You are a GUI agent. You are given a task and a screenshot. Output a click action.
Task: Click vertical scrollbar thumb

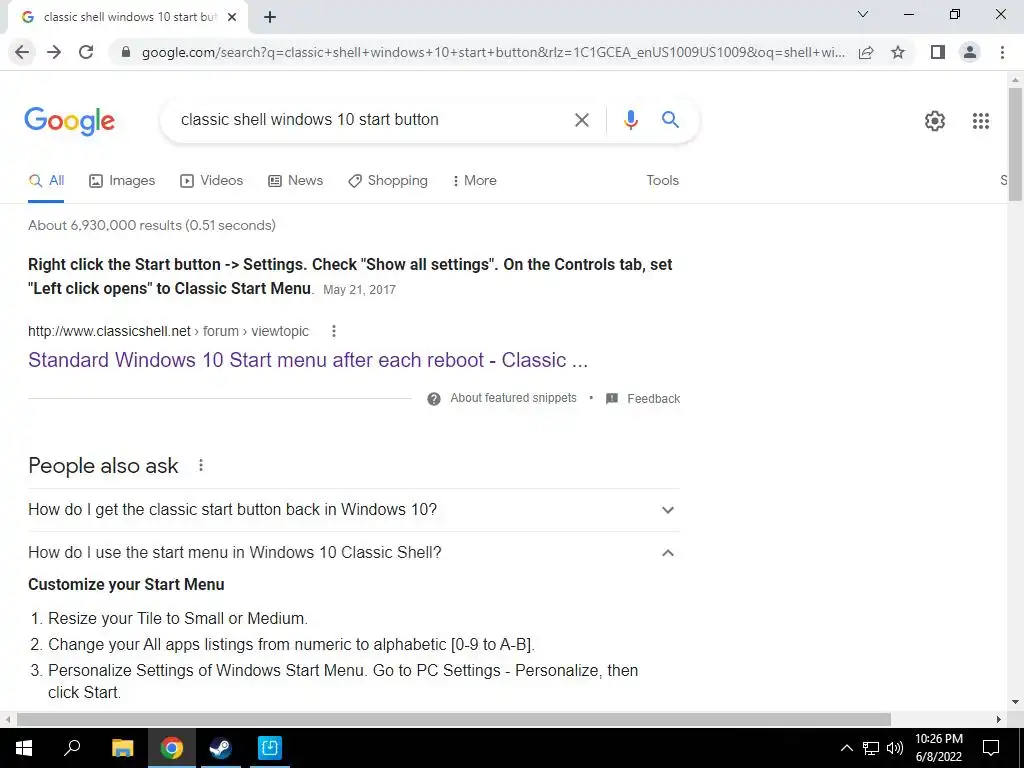pos(1015,144)
